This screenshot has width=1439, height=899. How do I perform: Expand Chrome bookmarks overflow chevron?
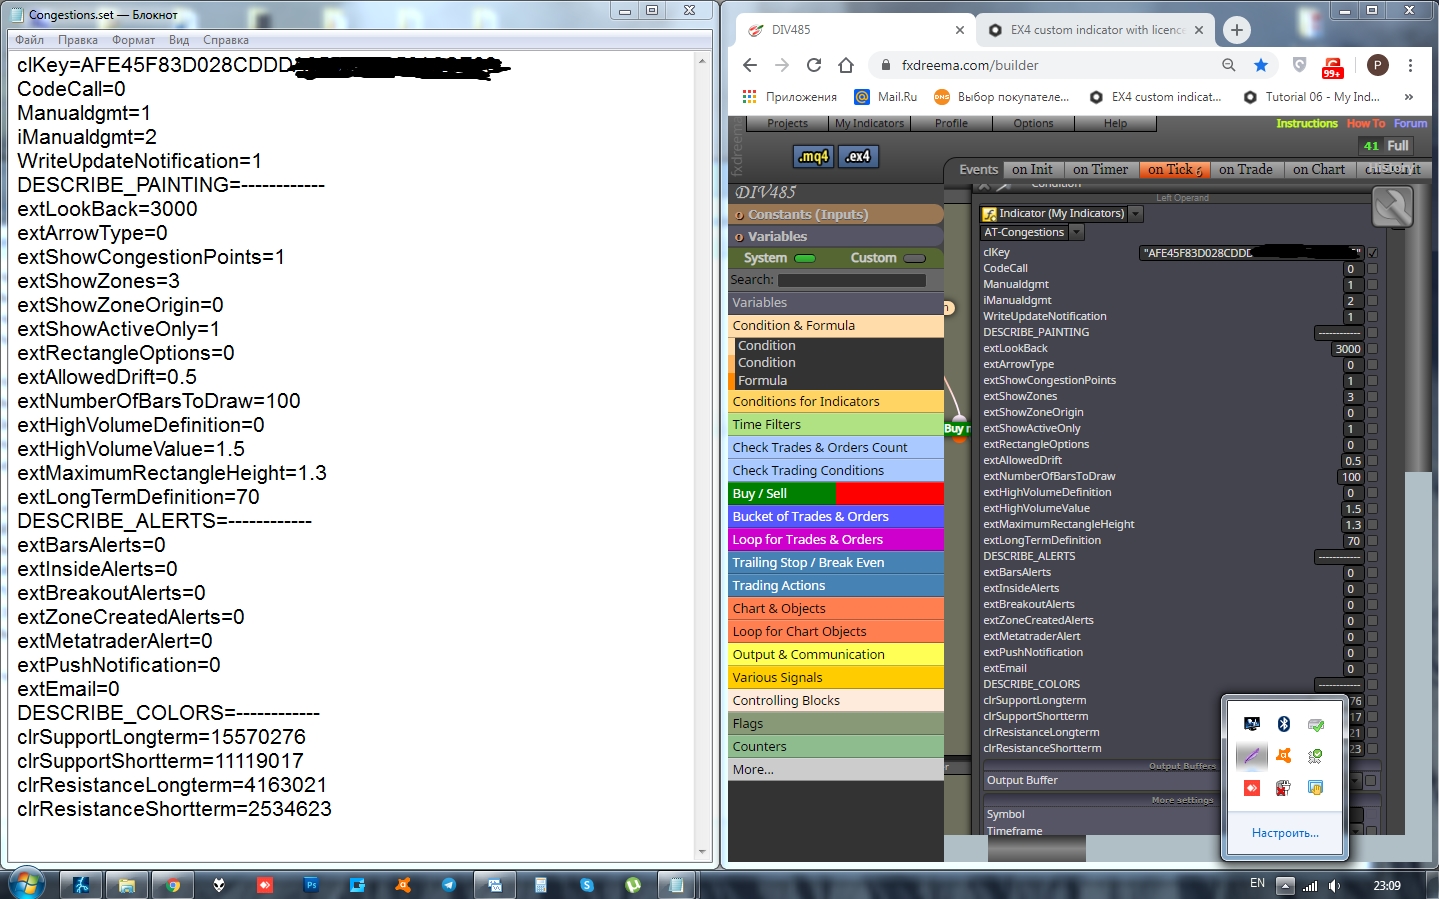coord(1408,97)
